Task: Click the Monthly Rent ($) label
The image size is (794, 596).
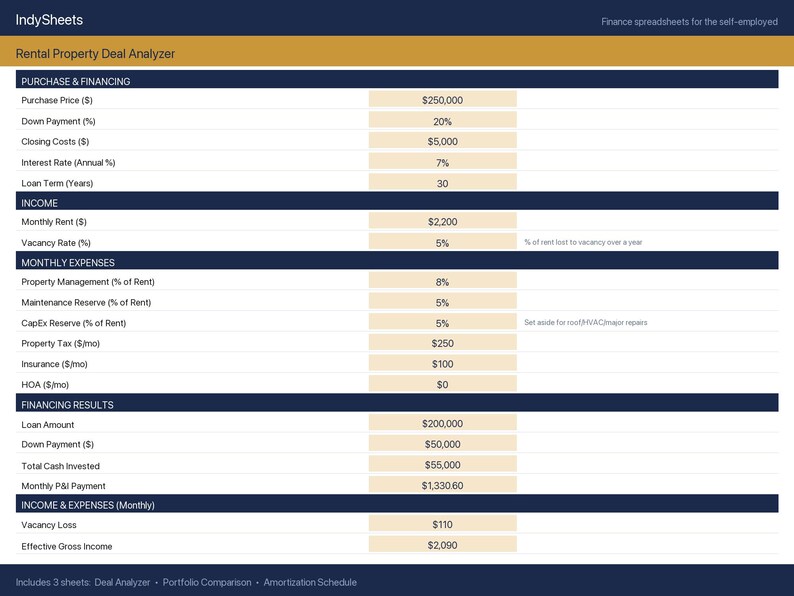Action: 54,222
